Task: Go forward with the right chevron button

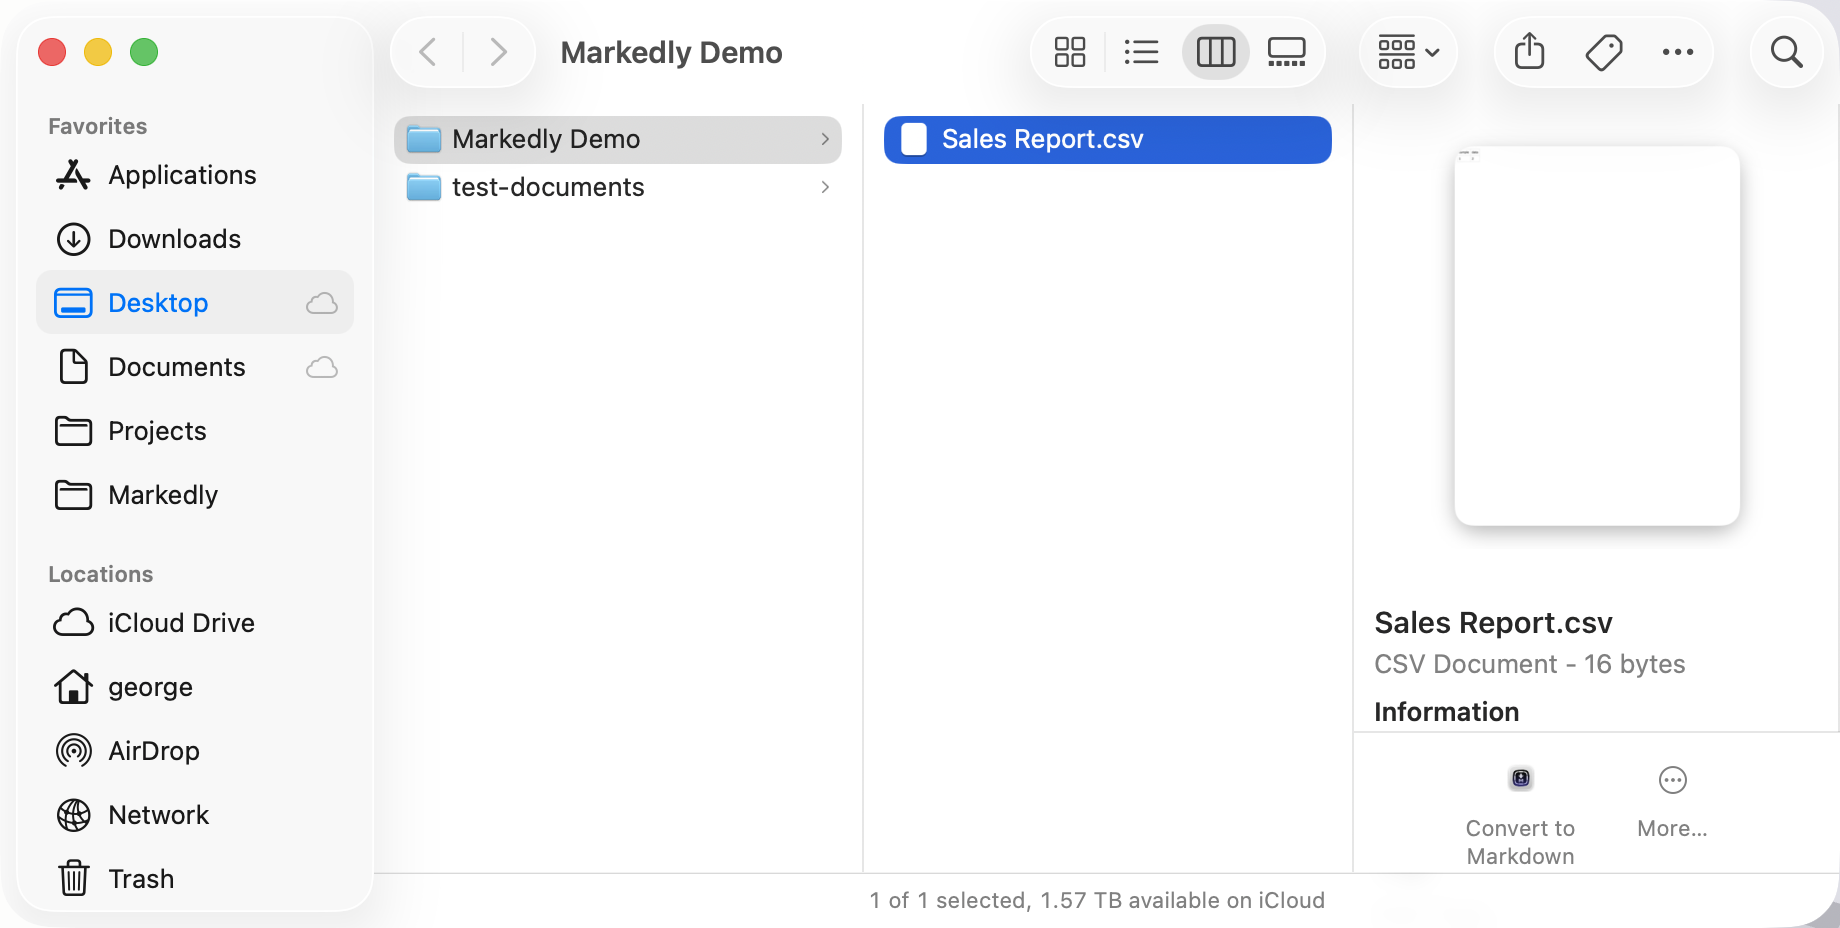Action: (498, 52)
